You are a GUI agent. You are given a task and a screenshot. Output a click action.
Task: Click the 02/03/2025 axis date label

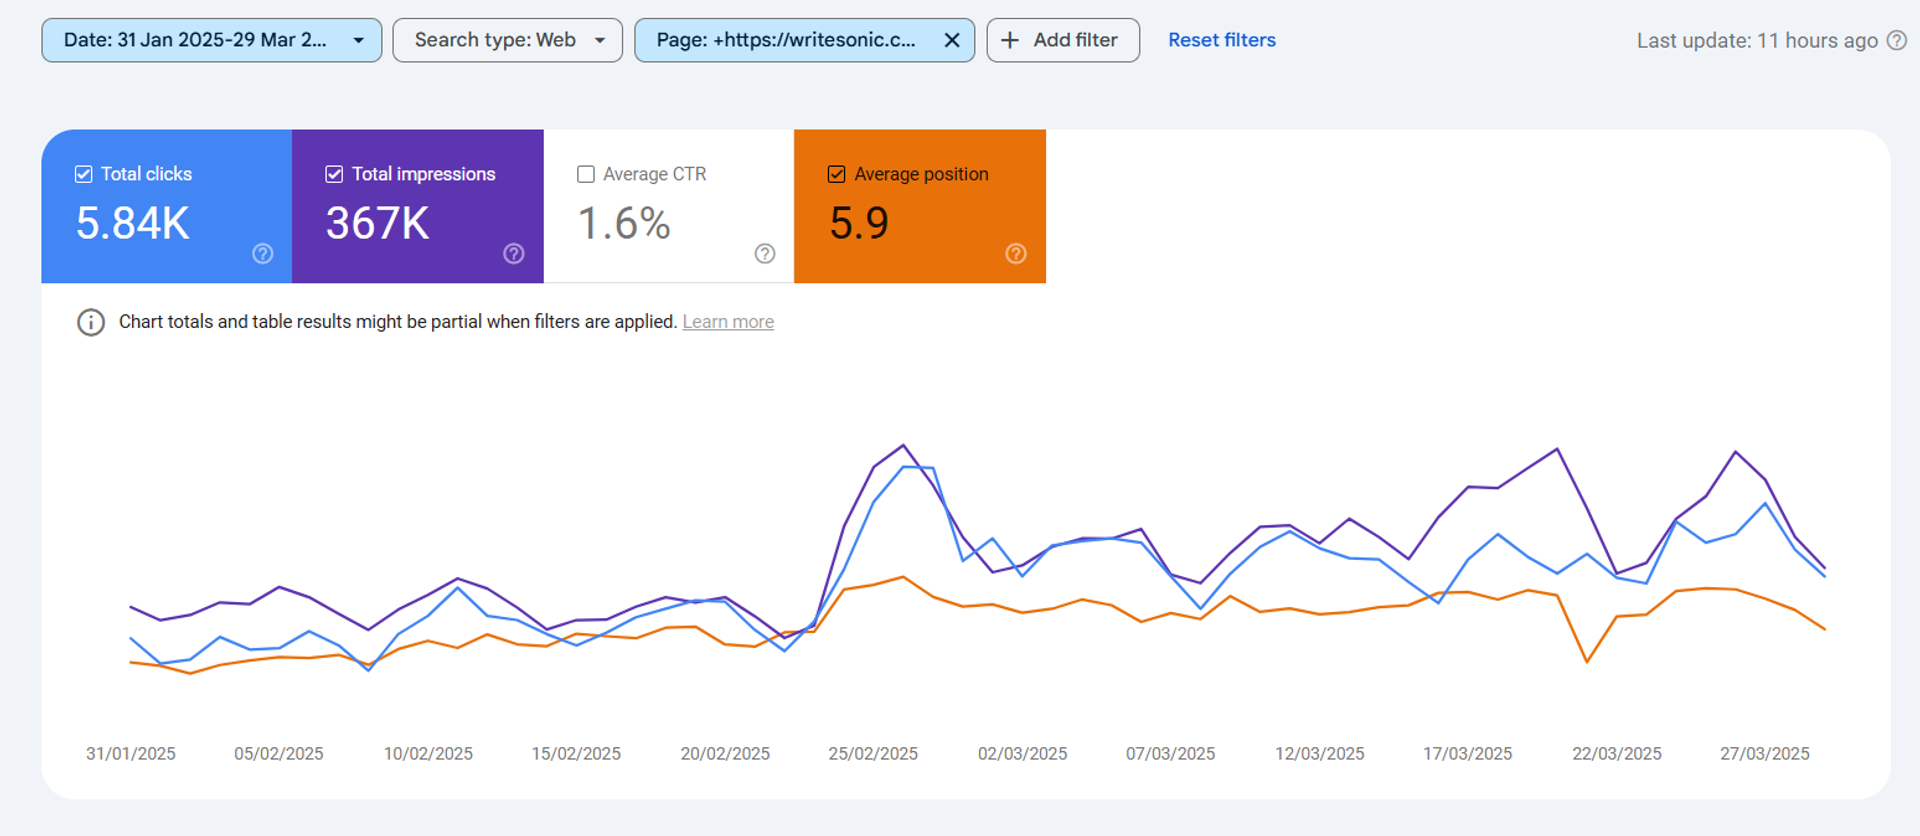1022,754
